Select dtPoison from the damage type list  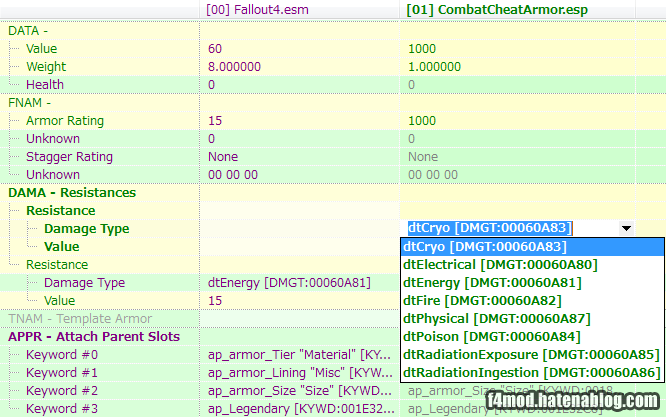532,337
